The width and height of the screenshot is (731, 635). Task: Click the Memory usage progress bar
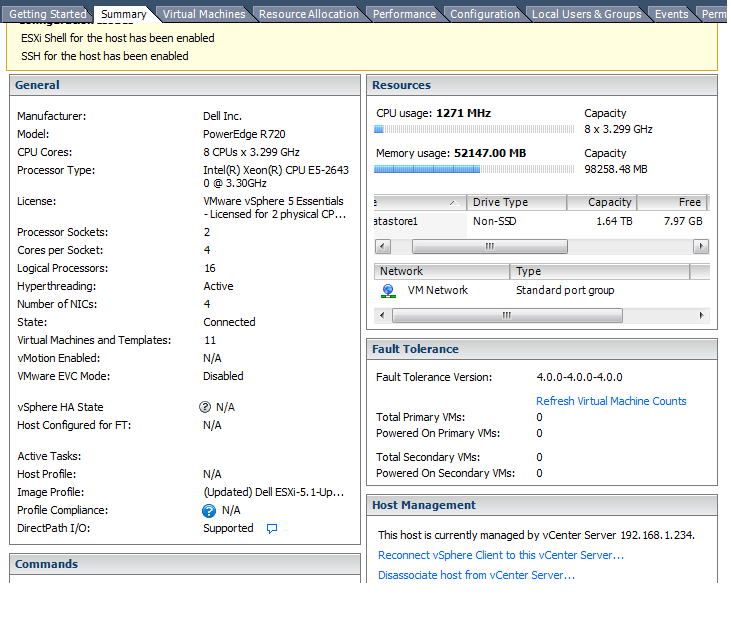(x=474, y=169)
